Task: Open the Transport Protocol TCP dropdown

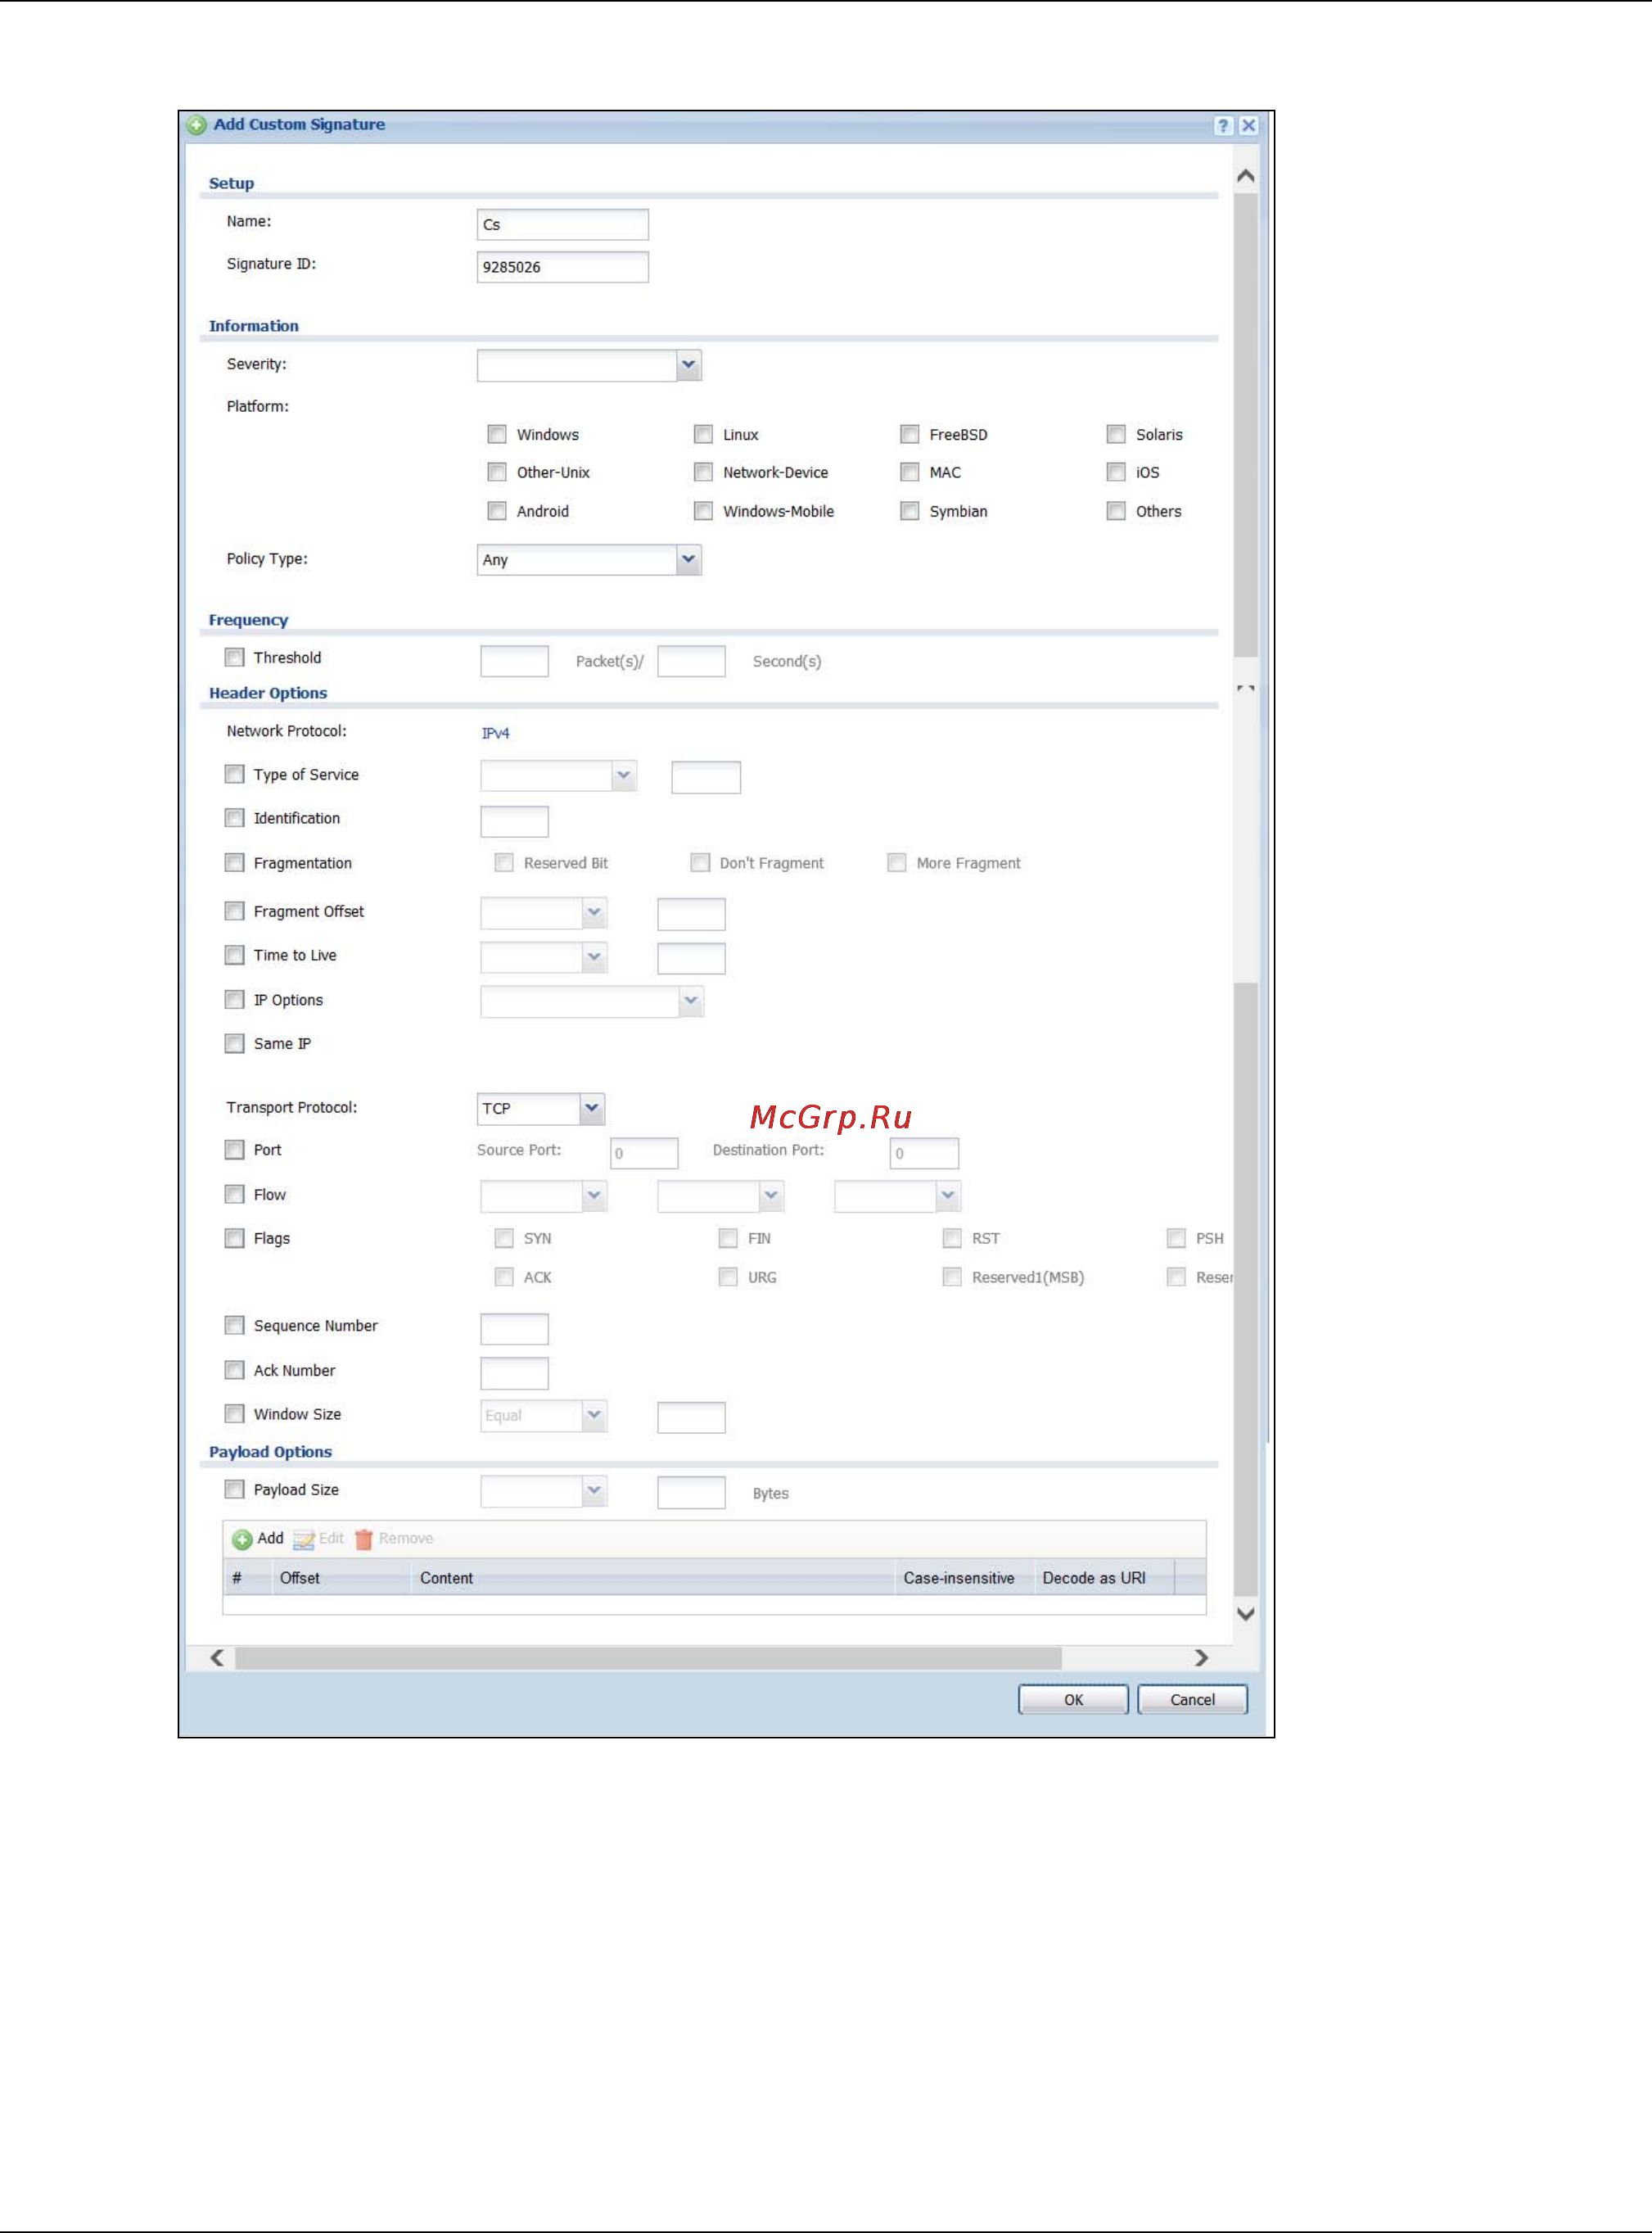Action: (x=592, y=1108)
